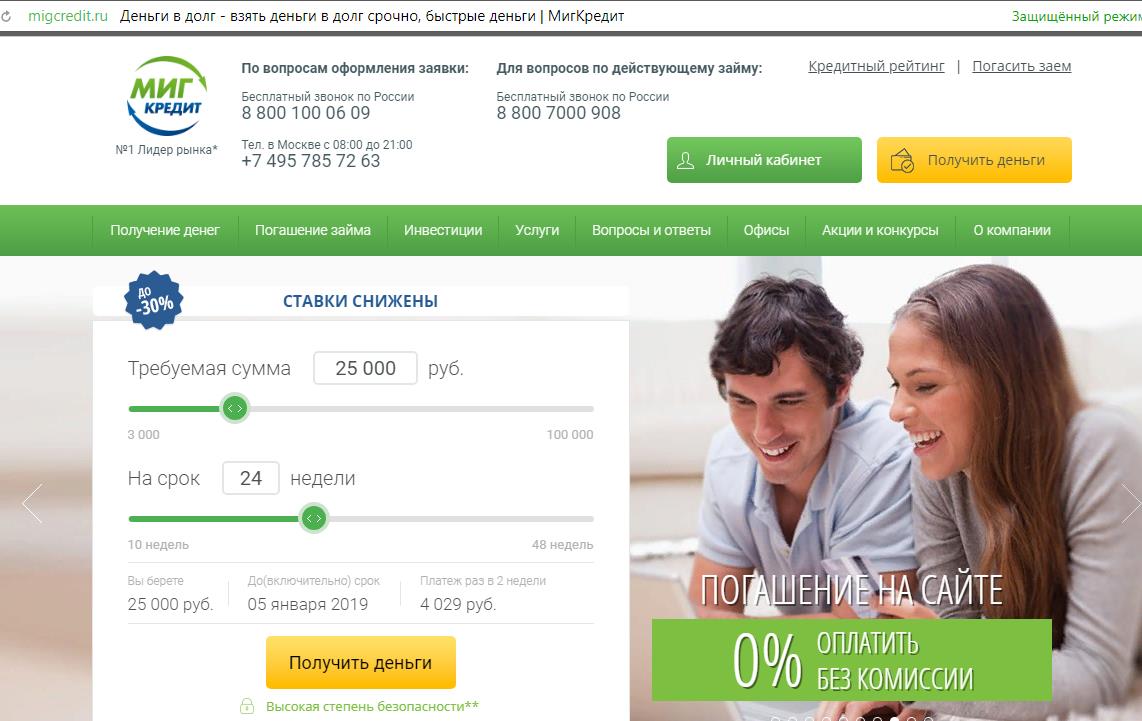Click the browser reload icon
Viewport: 1142px width, 721px height.
pos(6,16)
